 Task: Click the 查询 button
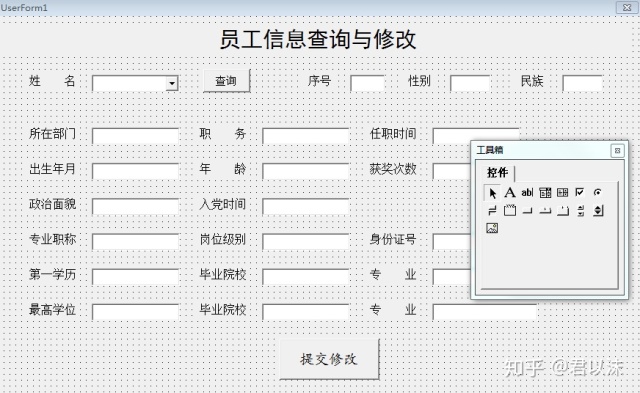[x=227, y=81]
